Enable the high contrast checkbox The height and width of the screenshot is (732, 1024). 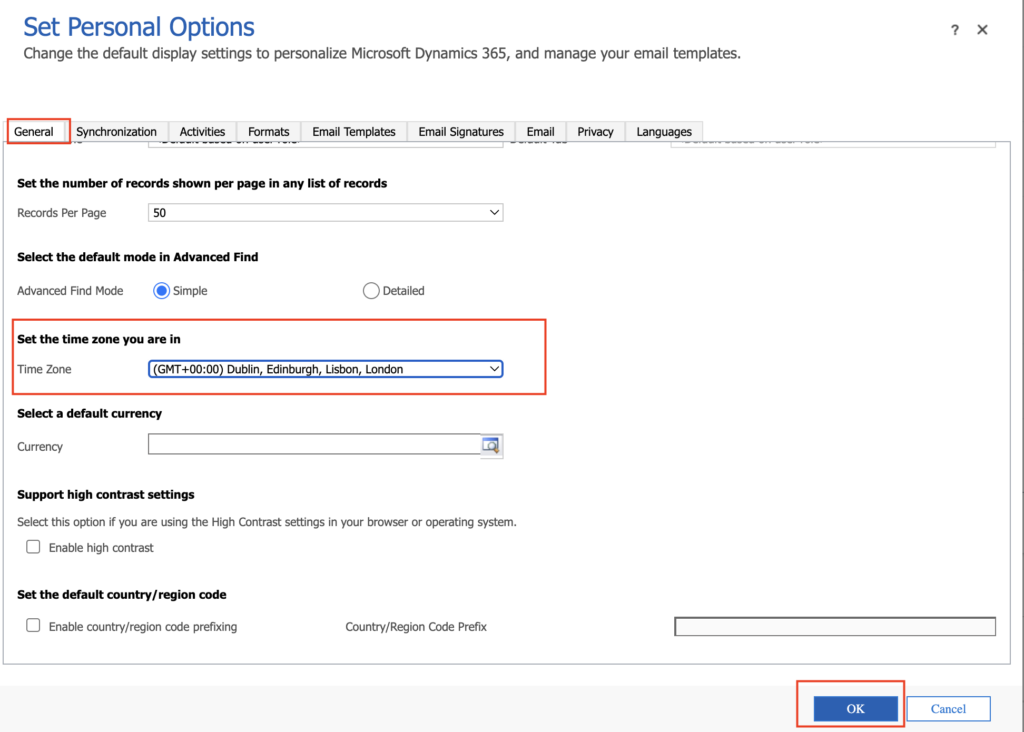pos(33,547)
